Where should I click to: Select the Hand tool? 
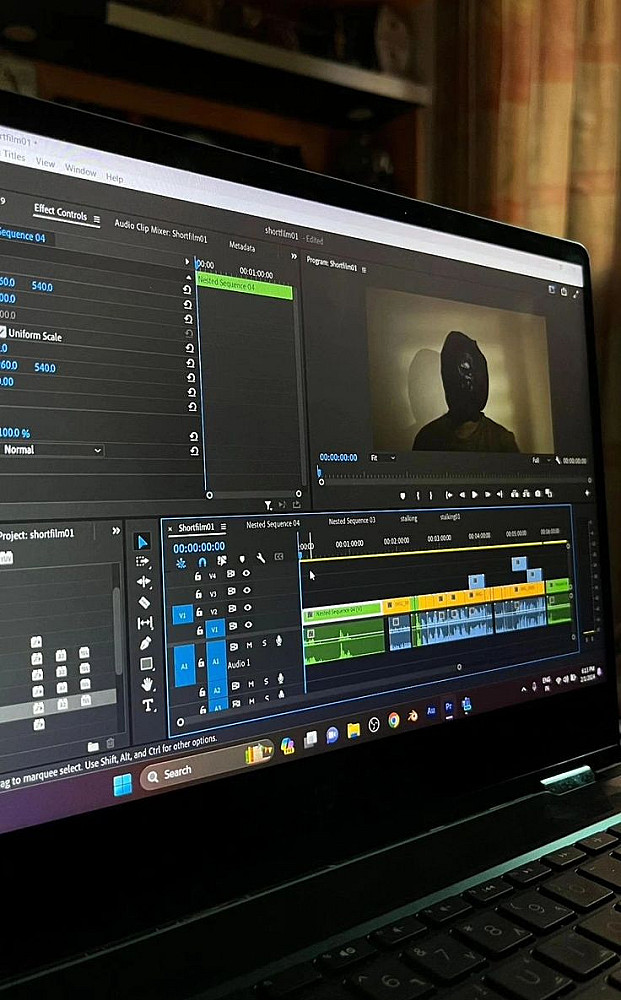pyautogui.click(x=148, y=685)
